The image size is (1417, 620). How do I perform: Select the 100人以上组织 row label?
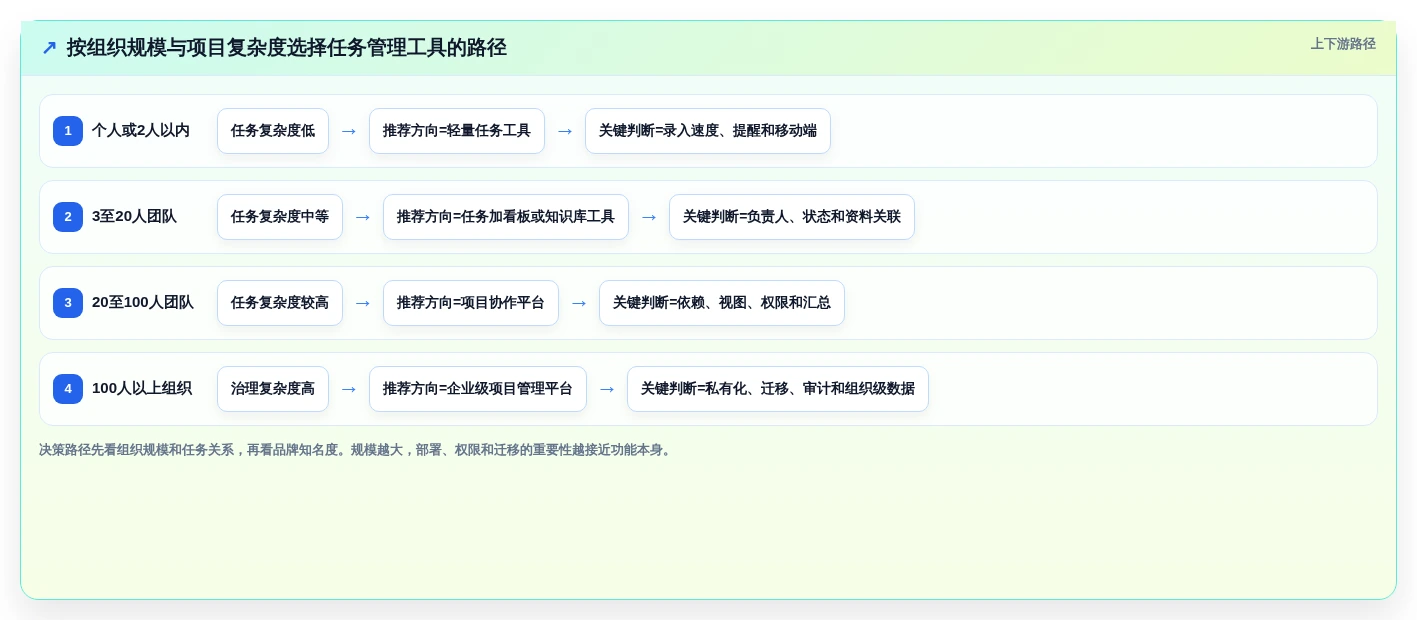click(142, 389)
